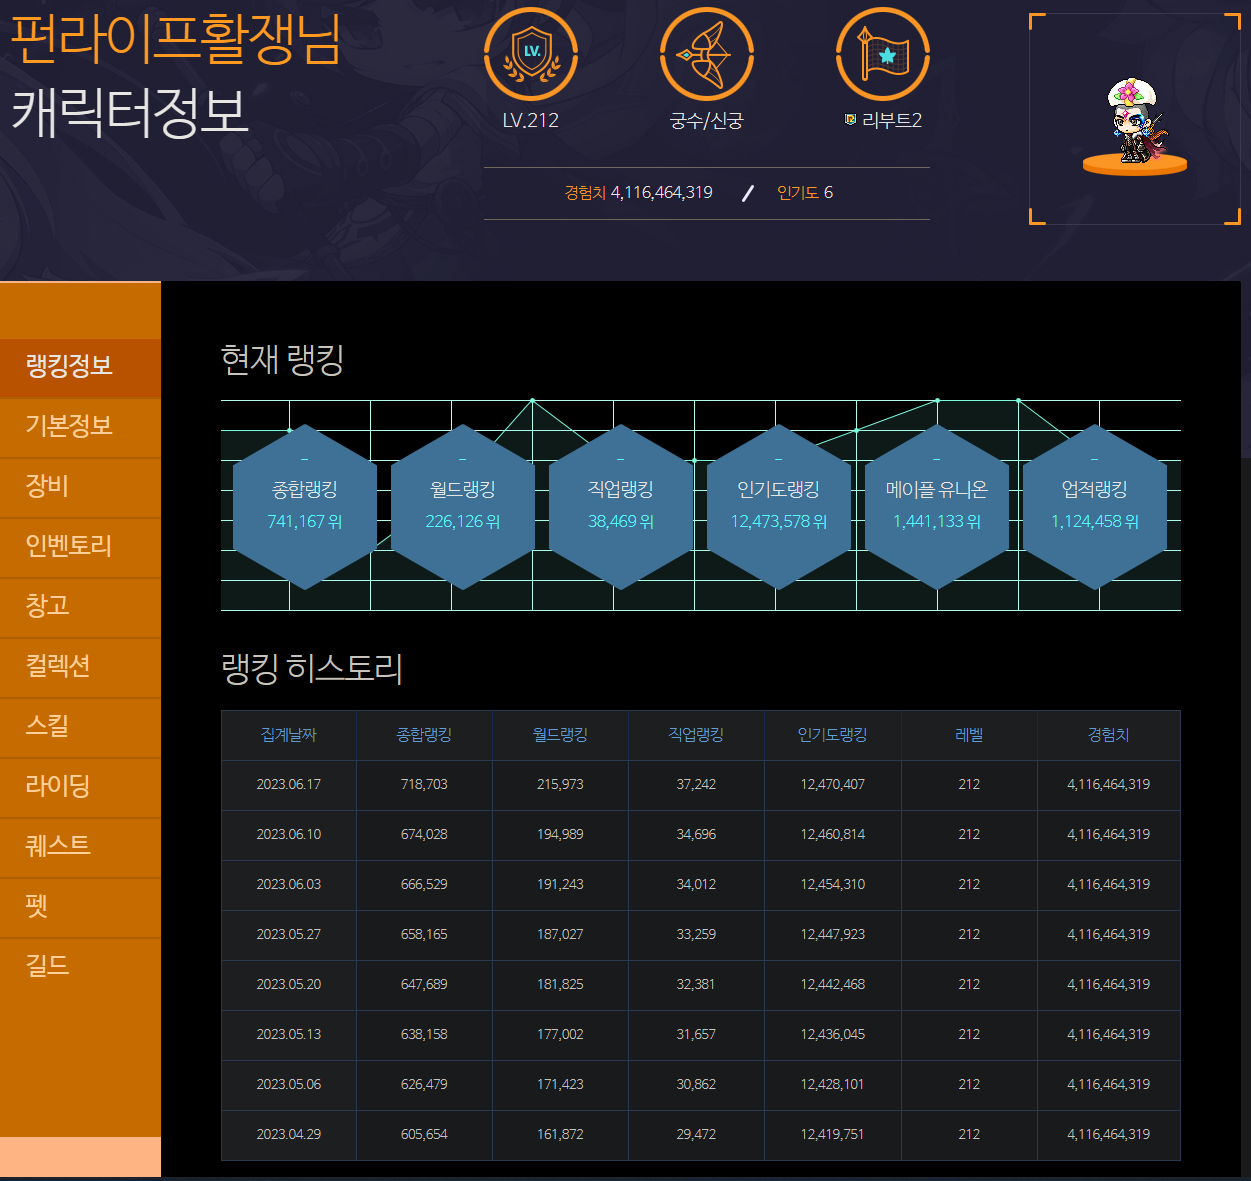Screen dimensions: 1251x1181
Task: Click the 177,002 world rank cell
Action: click(560, 1035)
